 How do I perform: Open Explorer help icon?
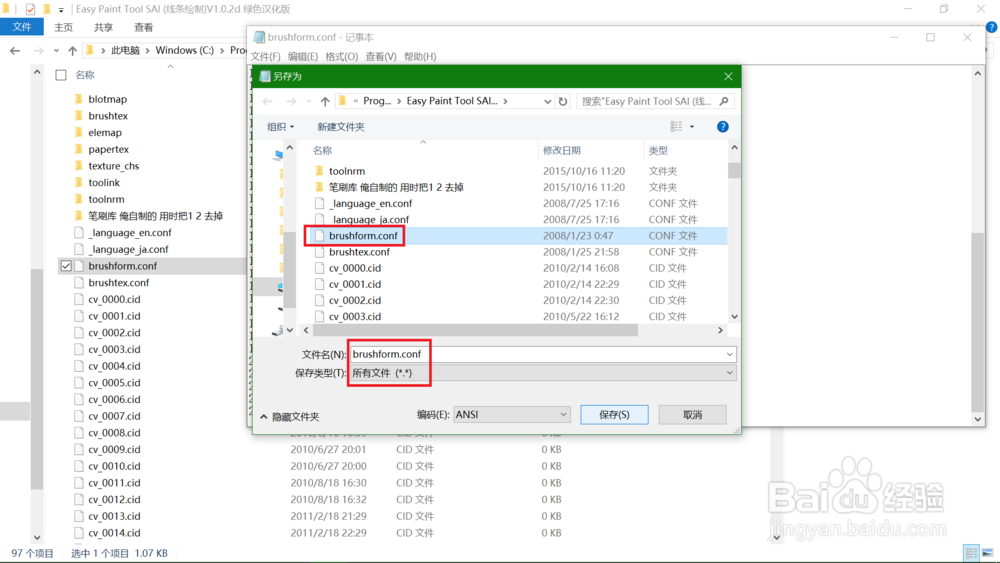coord(991,27)
